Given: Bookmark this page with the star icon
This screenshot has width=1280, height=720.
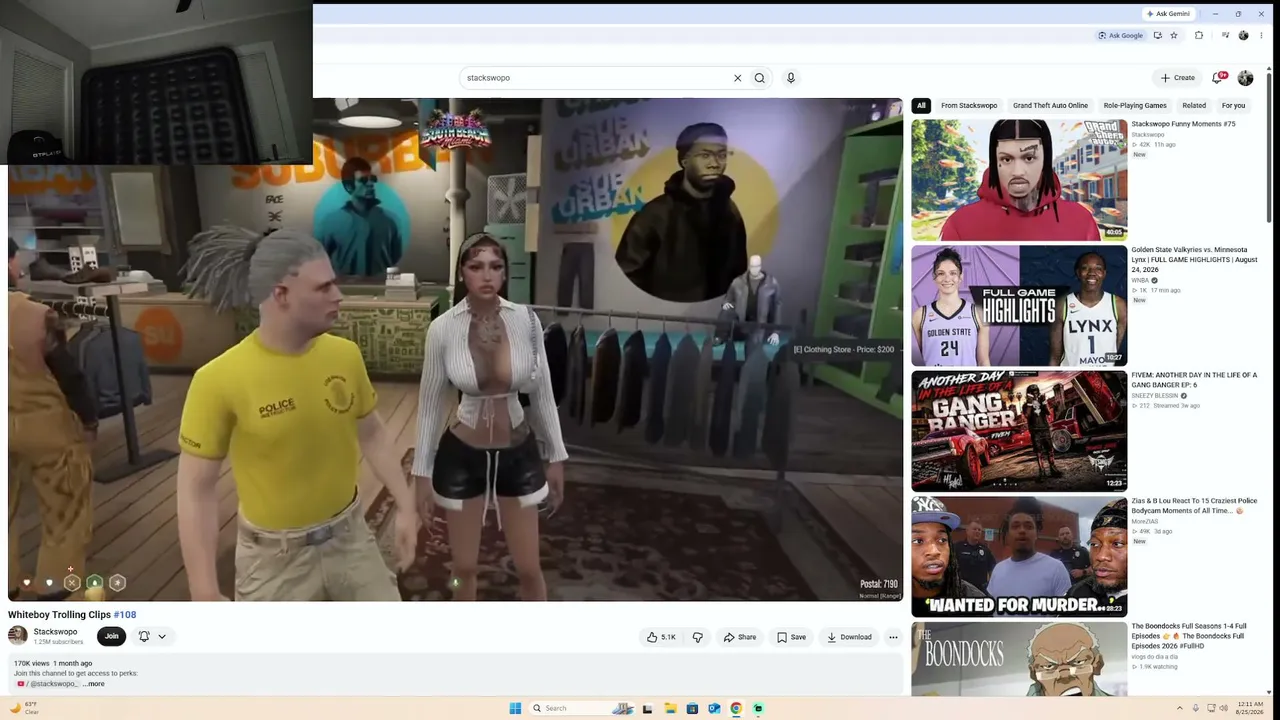Looking at the screenshot, I should tap(1174, 35).
